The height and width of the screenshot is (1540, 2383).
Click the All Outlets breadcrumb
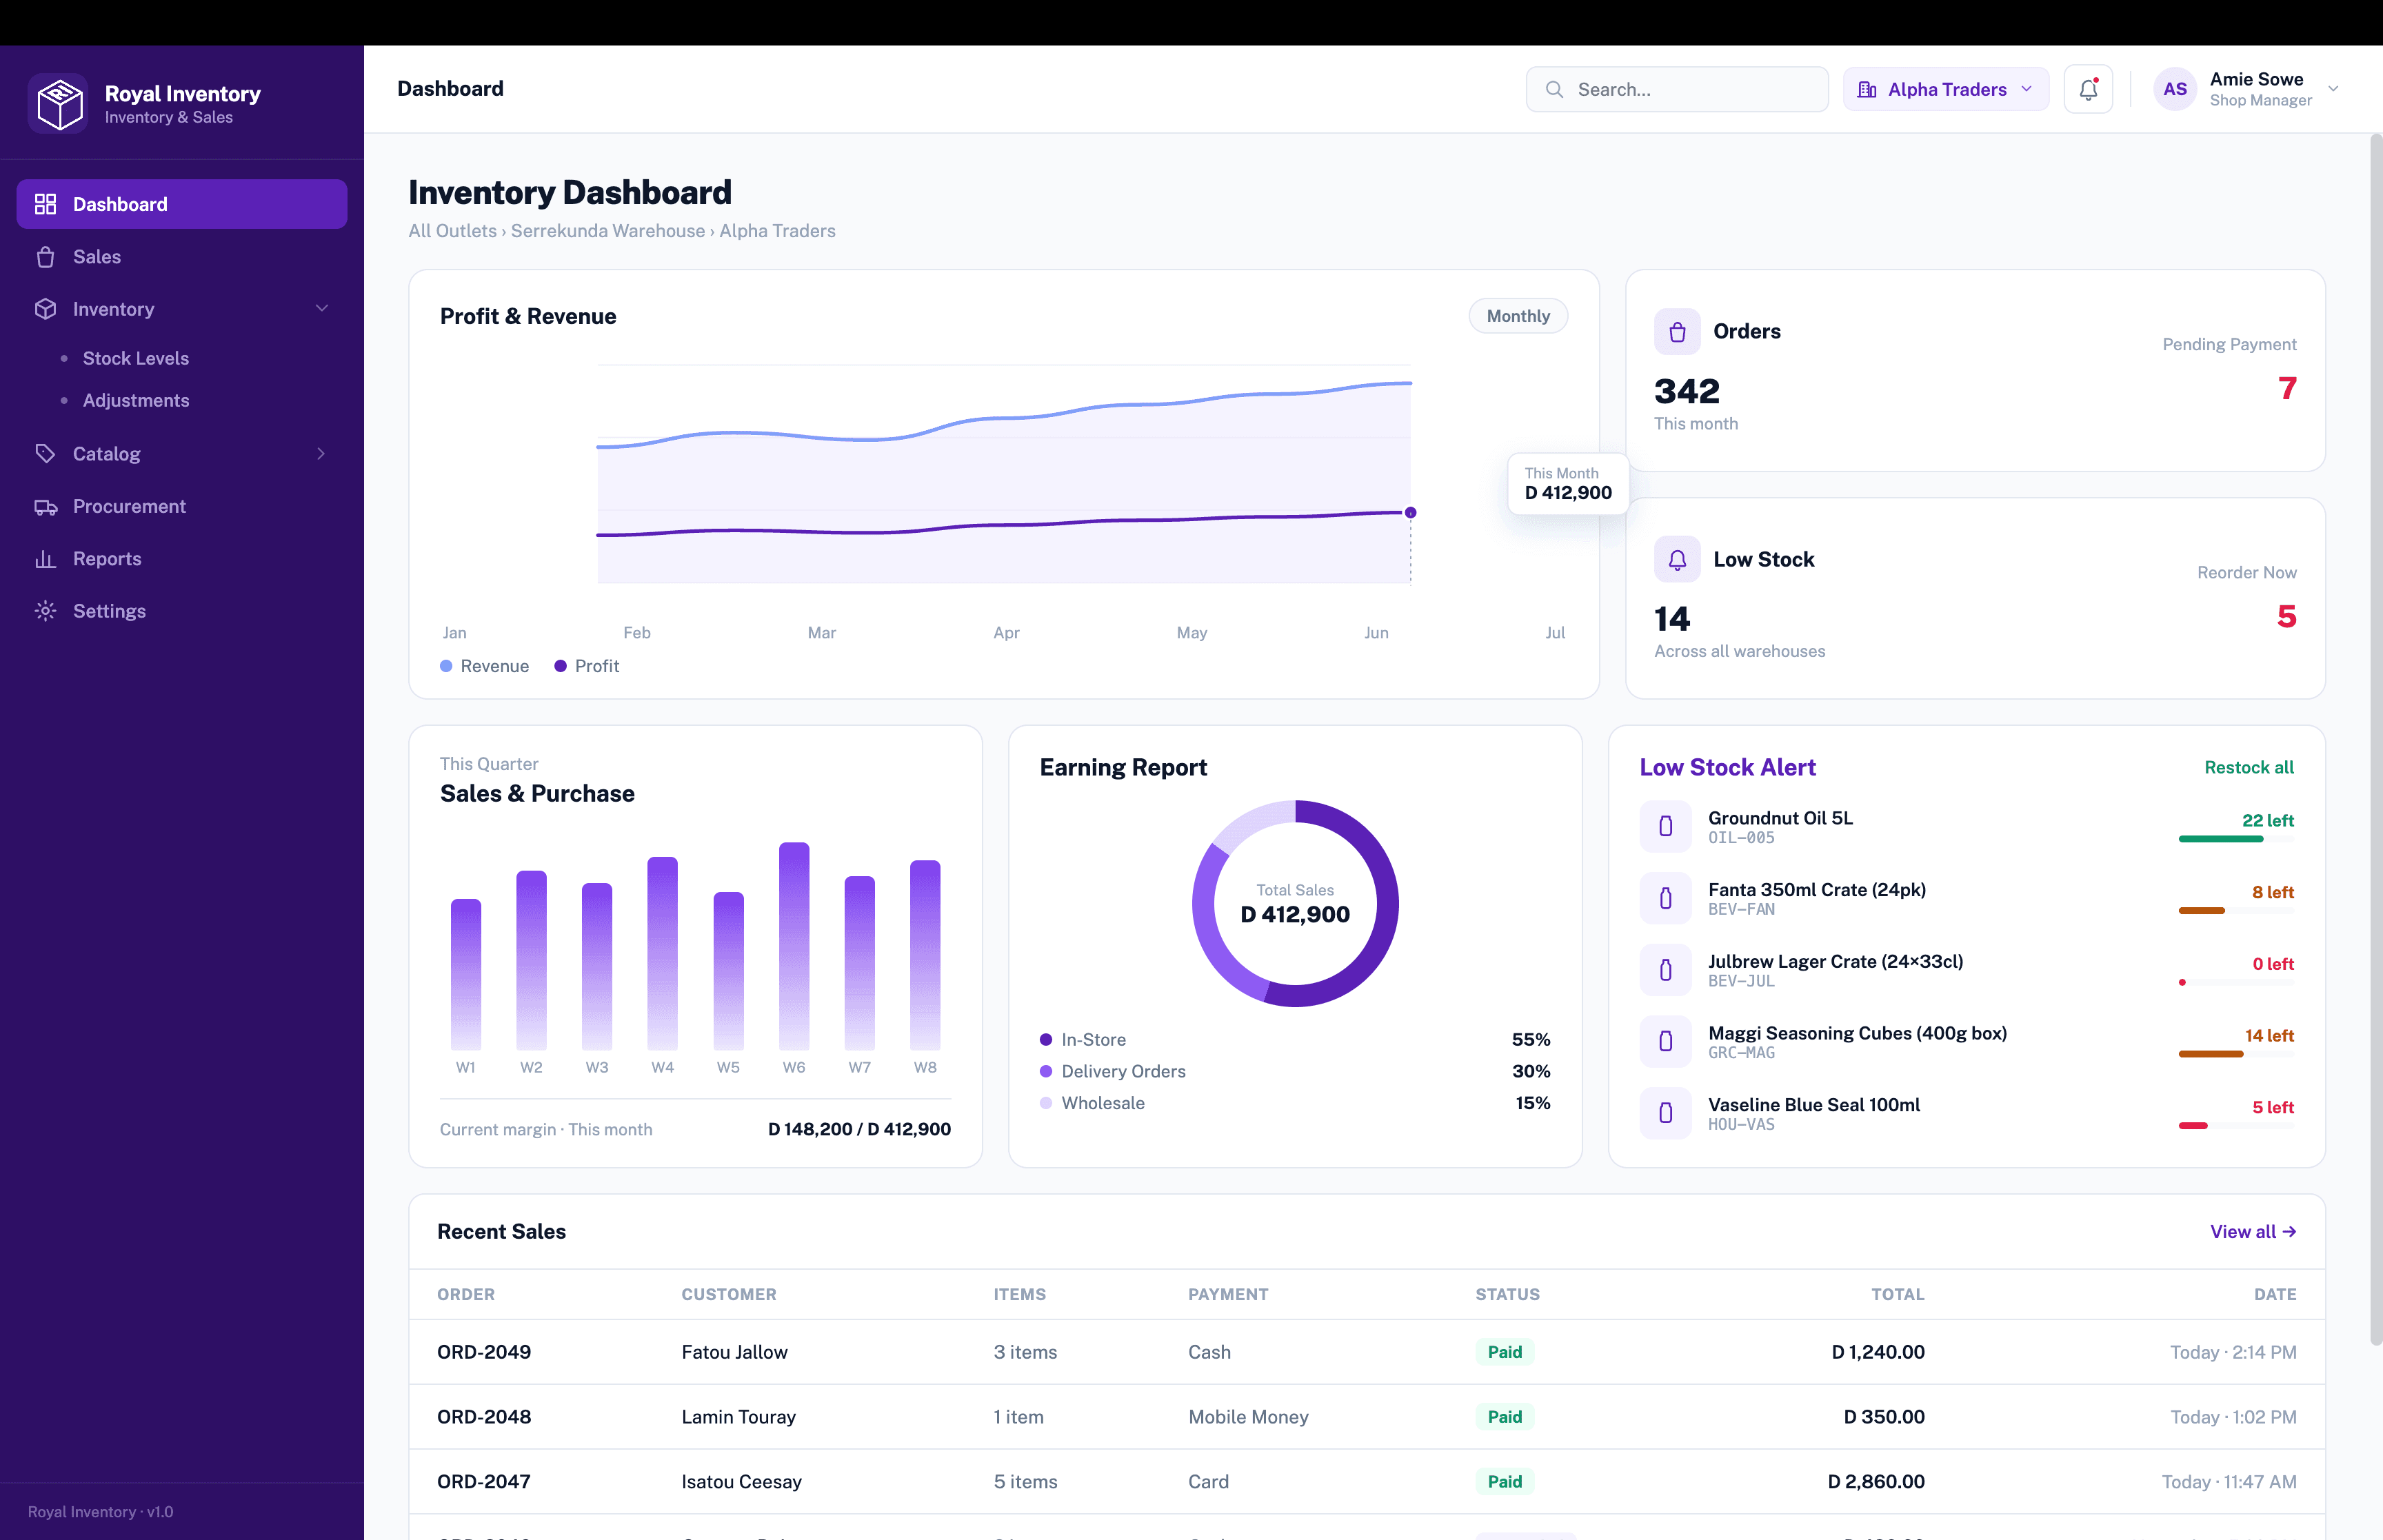(x=452, y=231)
